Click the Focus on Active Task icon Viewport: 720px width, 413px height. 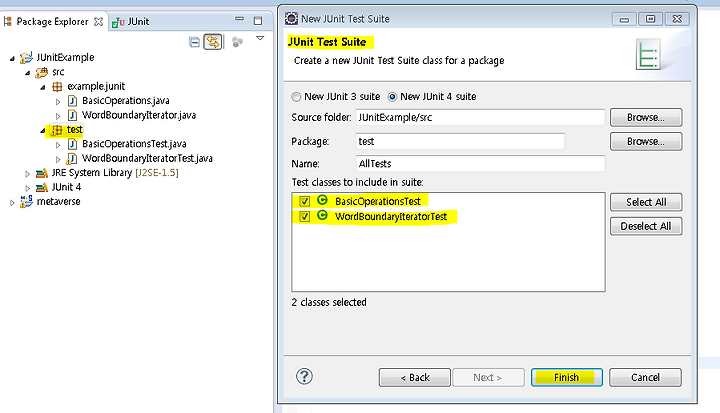click(x=237, y=42)
